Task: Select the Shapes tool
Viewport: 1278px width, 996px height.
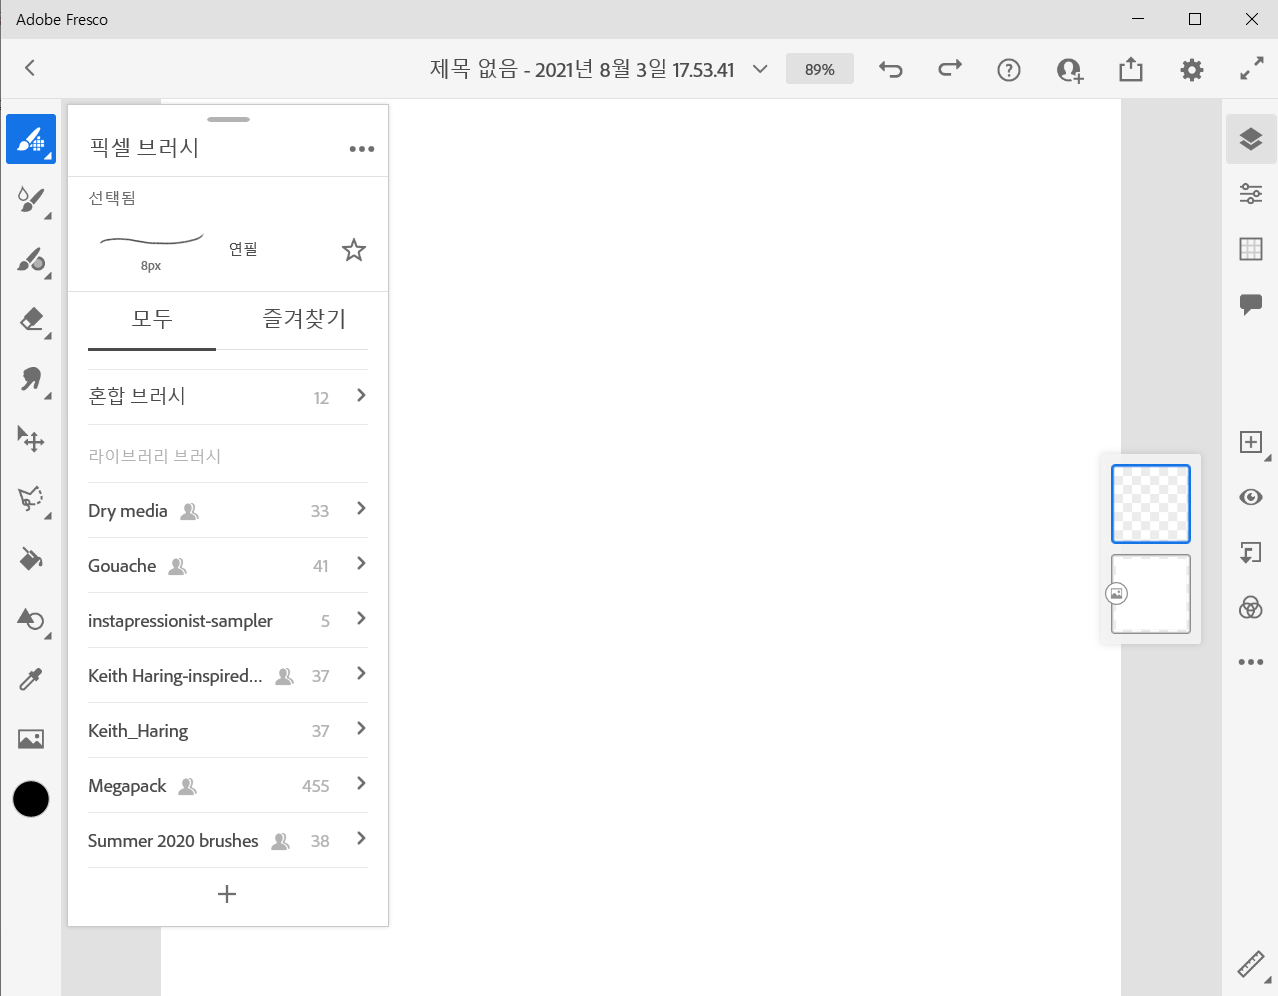Action: (31, 619)
